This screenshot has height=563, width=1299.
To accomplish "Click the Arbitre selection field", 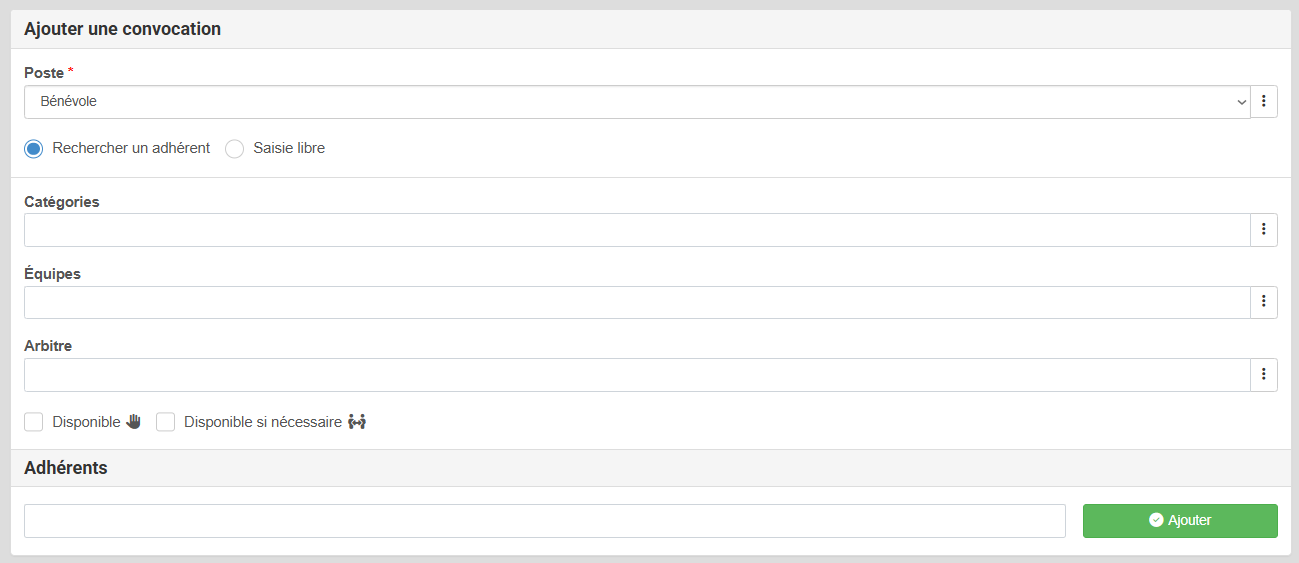I will point(636,375).
